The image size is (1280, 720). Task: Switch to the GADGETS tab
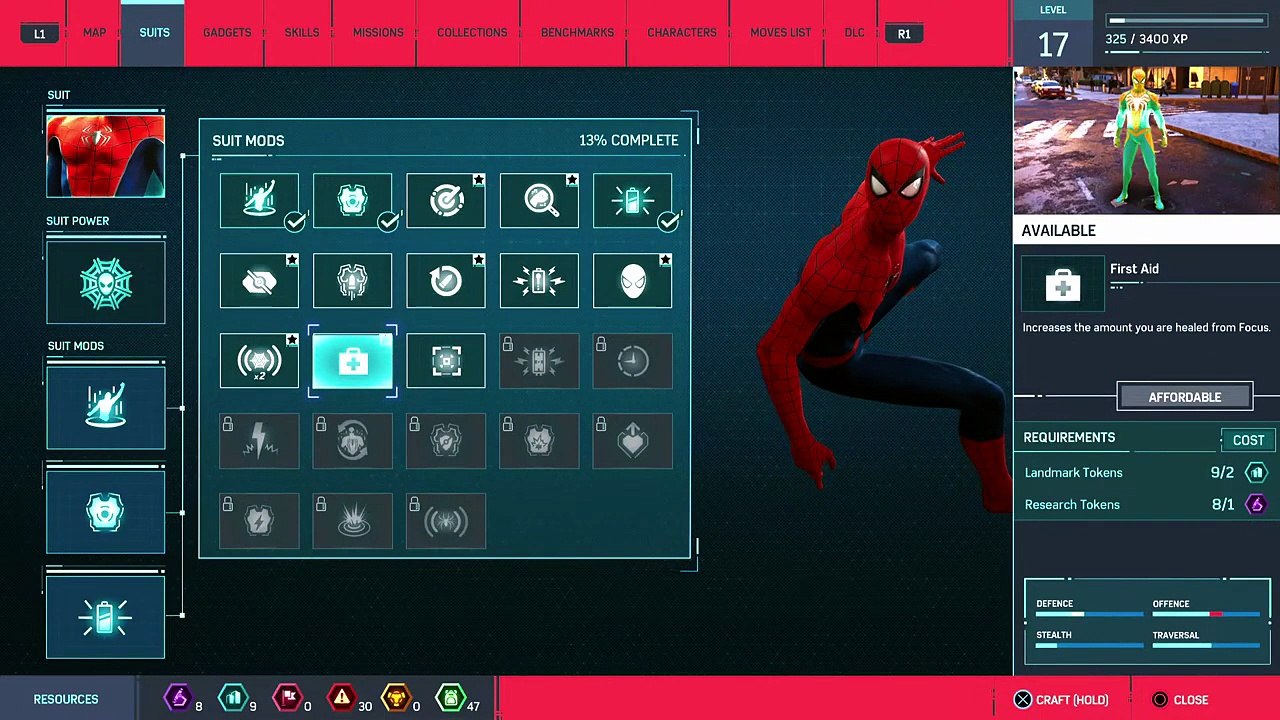[227, 33]
